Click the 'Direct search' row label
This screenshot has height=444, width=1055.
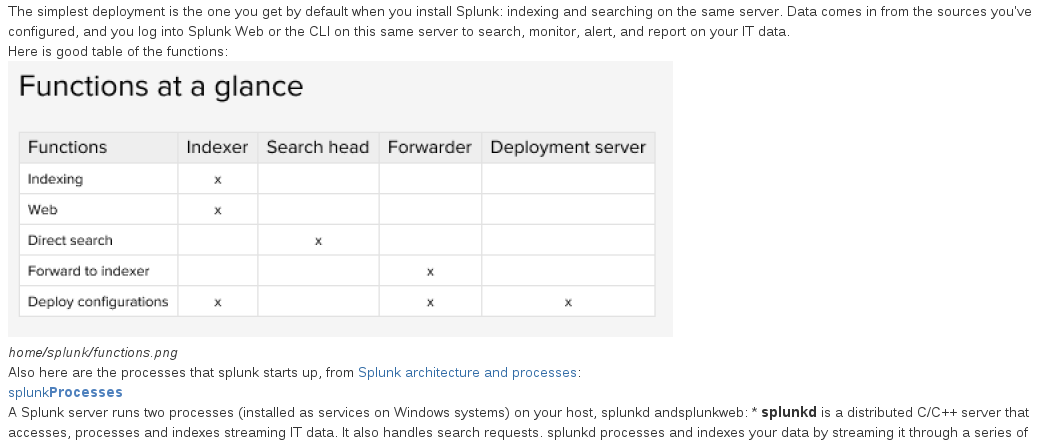click(x=70, y=240)
